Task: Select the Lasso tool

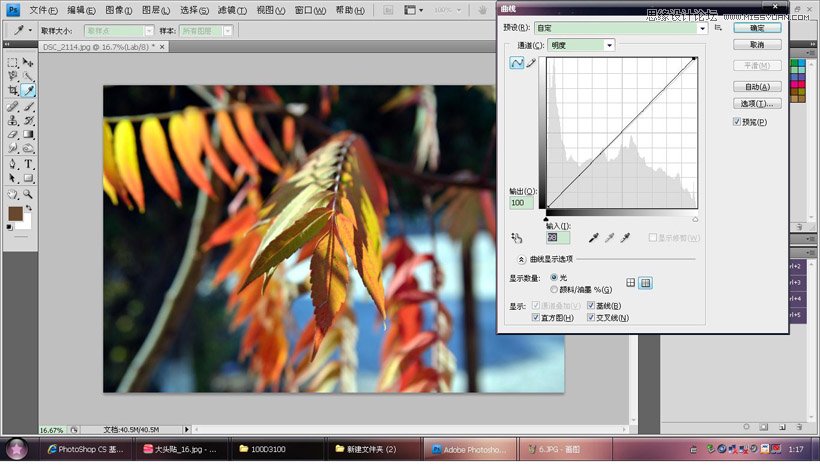Action: click(13, 76)
